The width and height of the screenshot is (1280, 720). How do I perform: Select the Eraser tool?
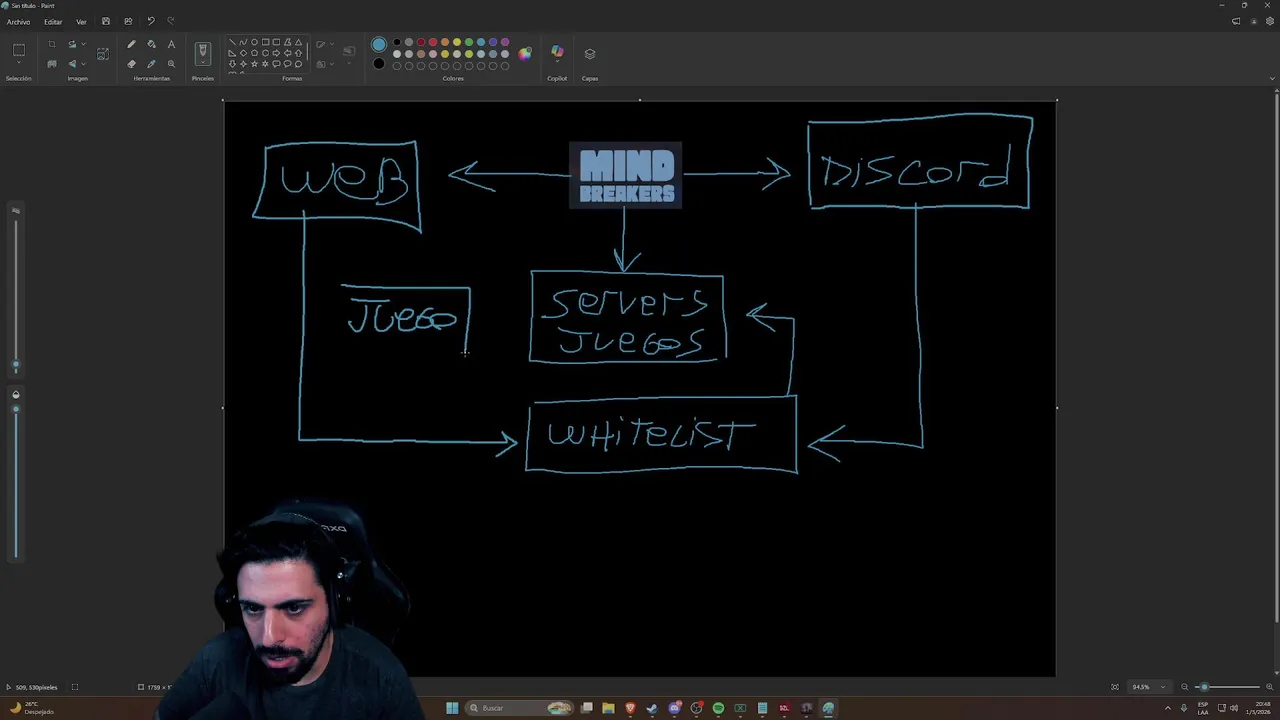pos(131,64)
